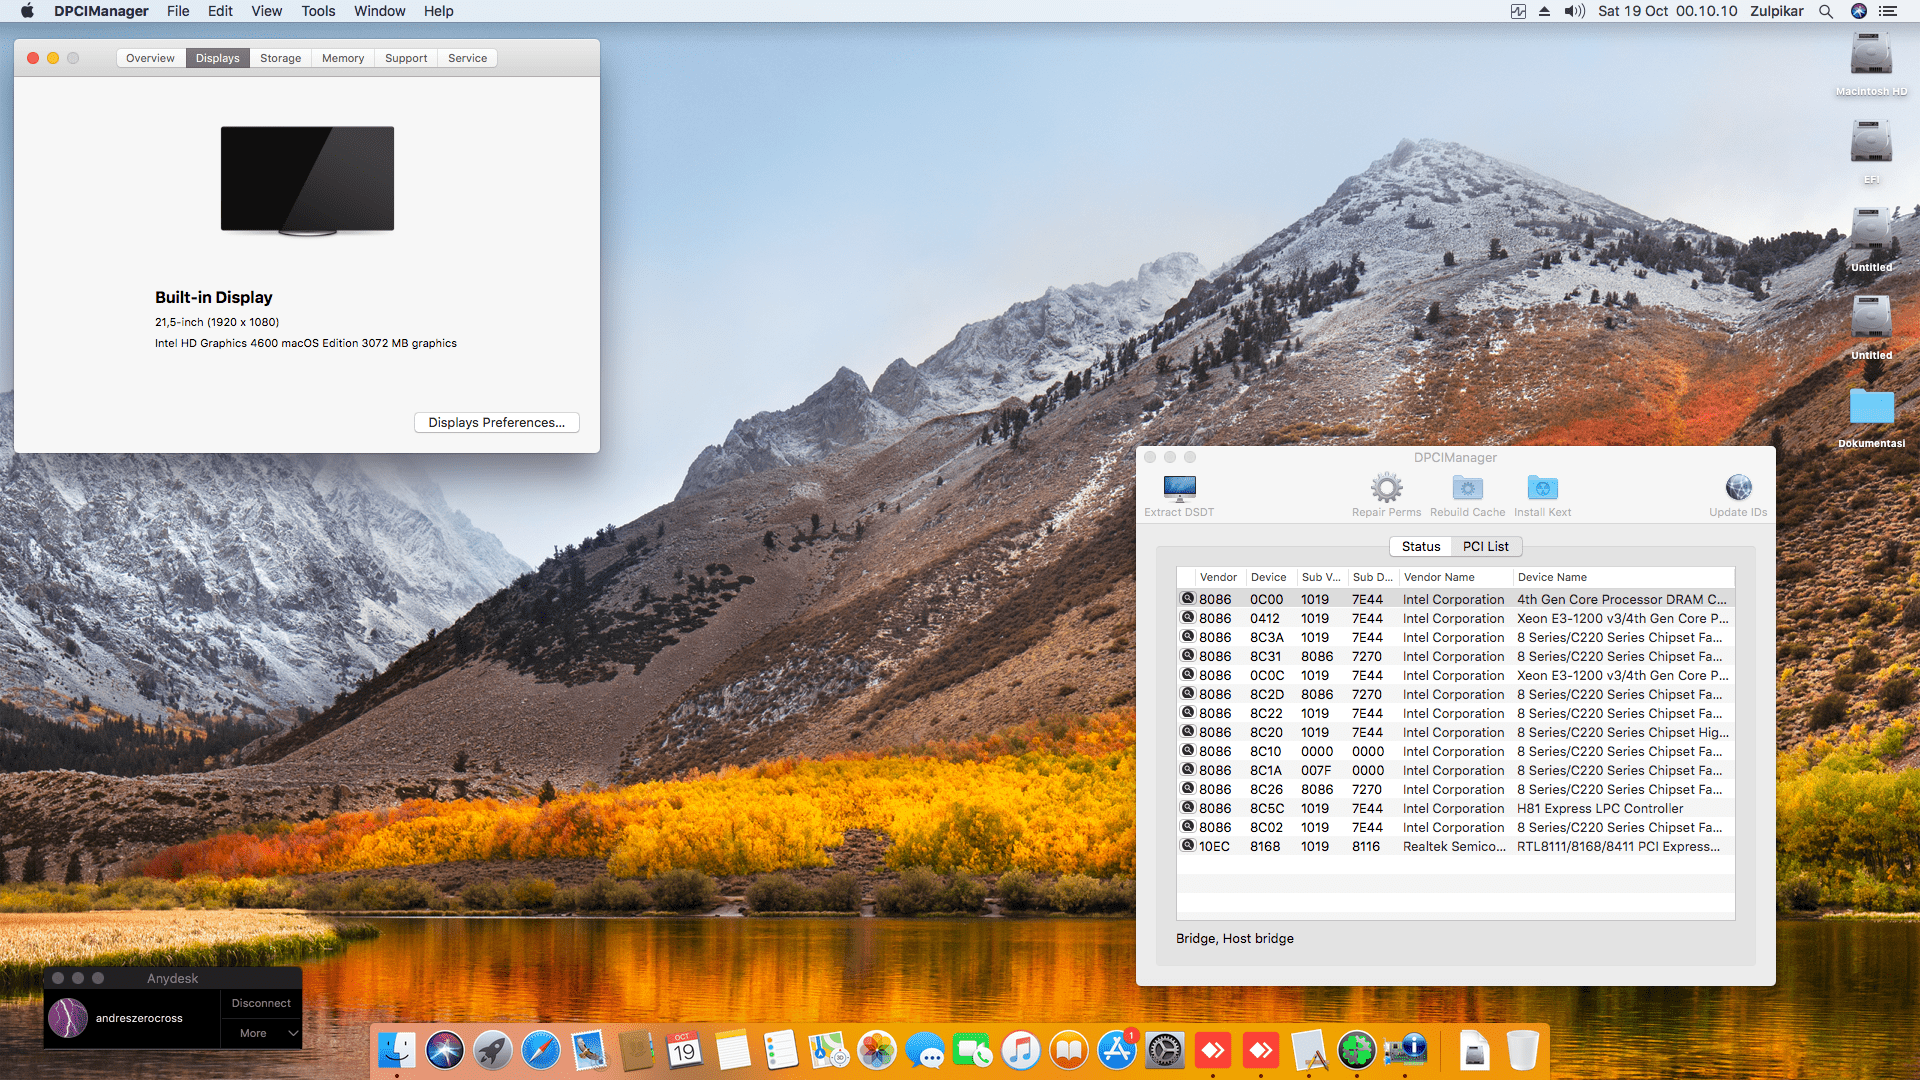Viewport: 1920px width, 1080px height.
Task: Open Macintosh HD drive on desktop
Action: click(x=1871, y=55)
